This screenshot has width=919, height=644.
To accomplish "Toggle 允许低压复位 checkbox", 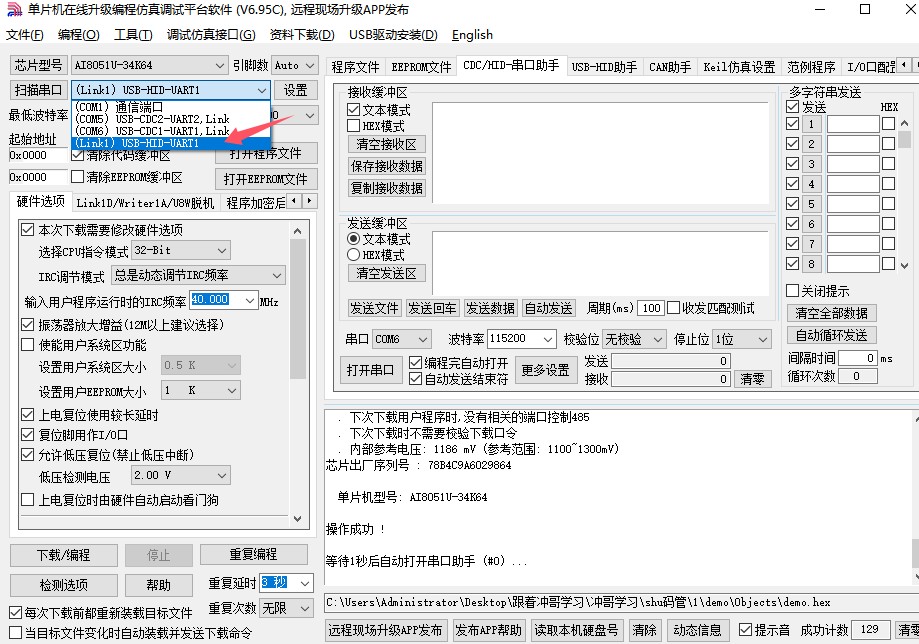I will click(28, 455).
